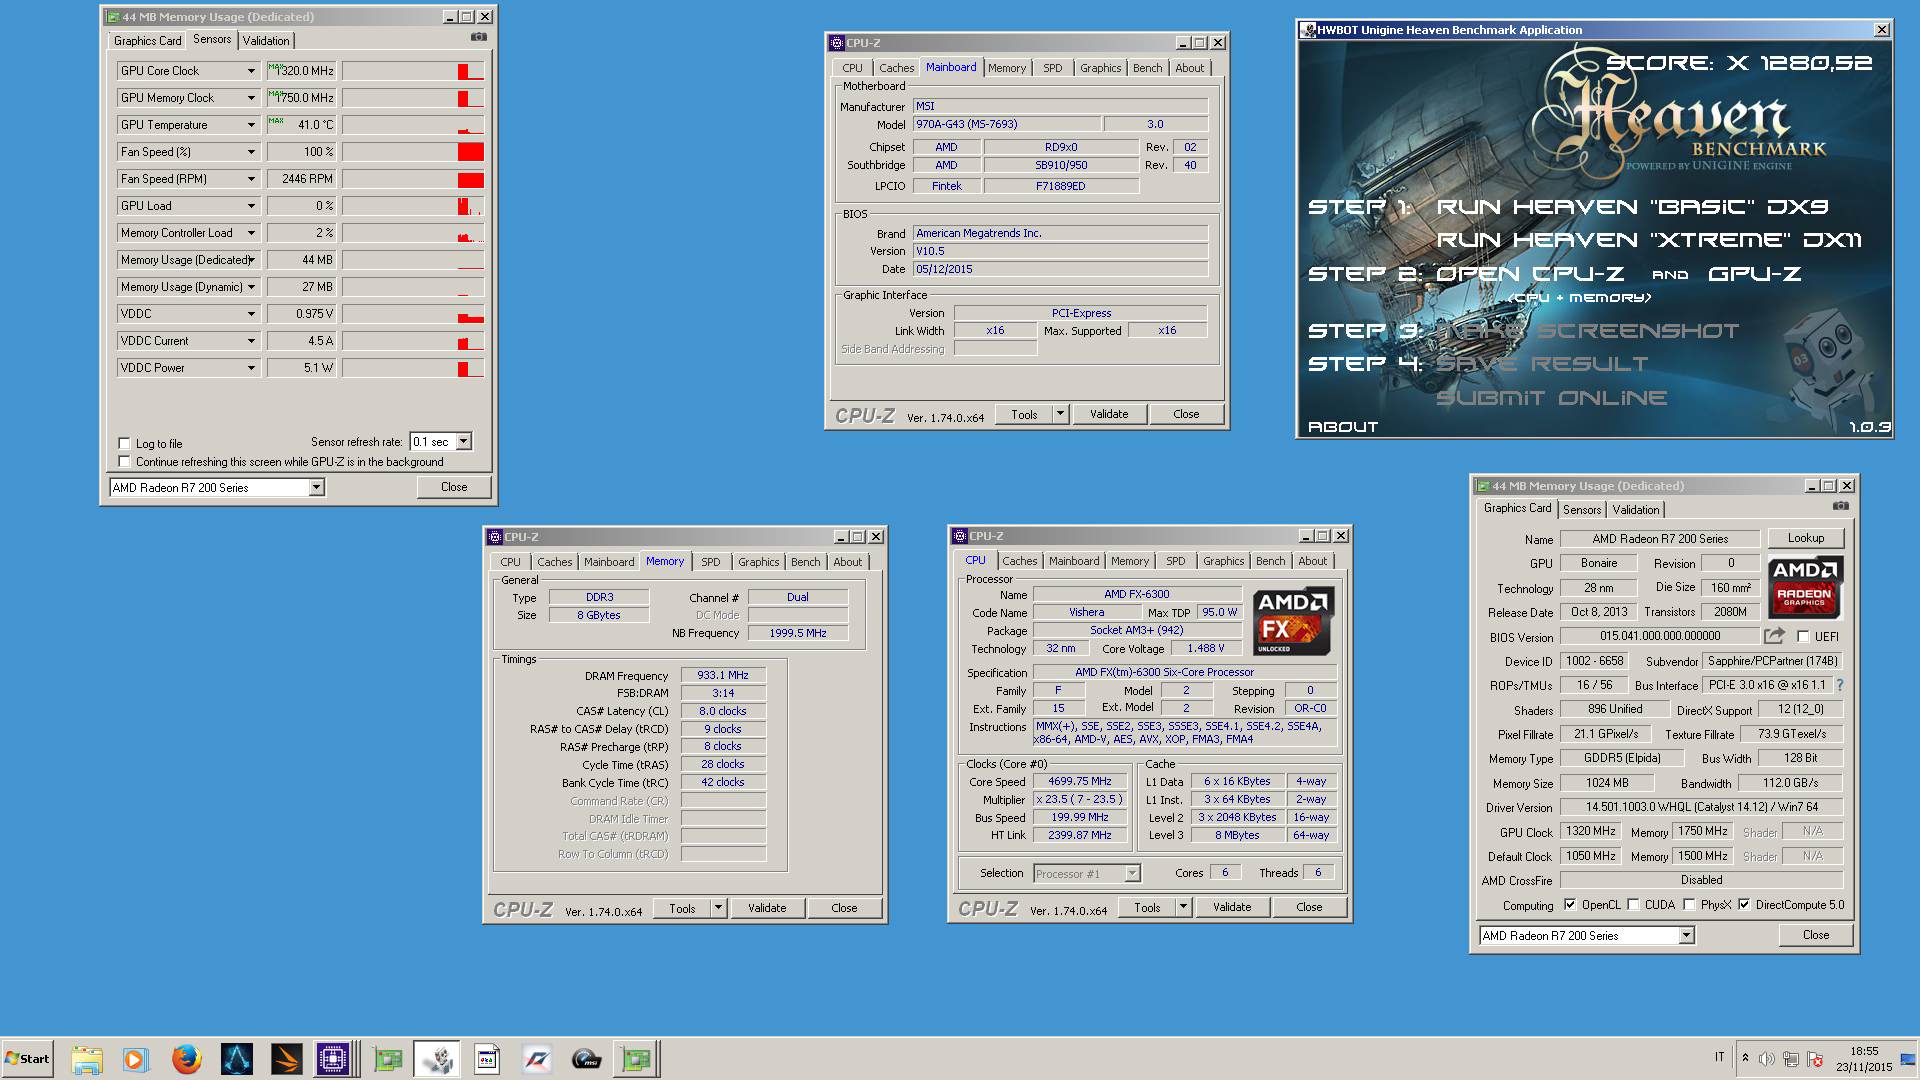The height and width of the screenshot is (1080, 1920).
Task: Open the GPU Load sensor dropdown
Action: [x=251, y=206]
